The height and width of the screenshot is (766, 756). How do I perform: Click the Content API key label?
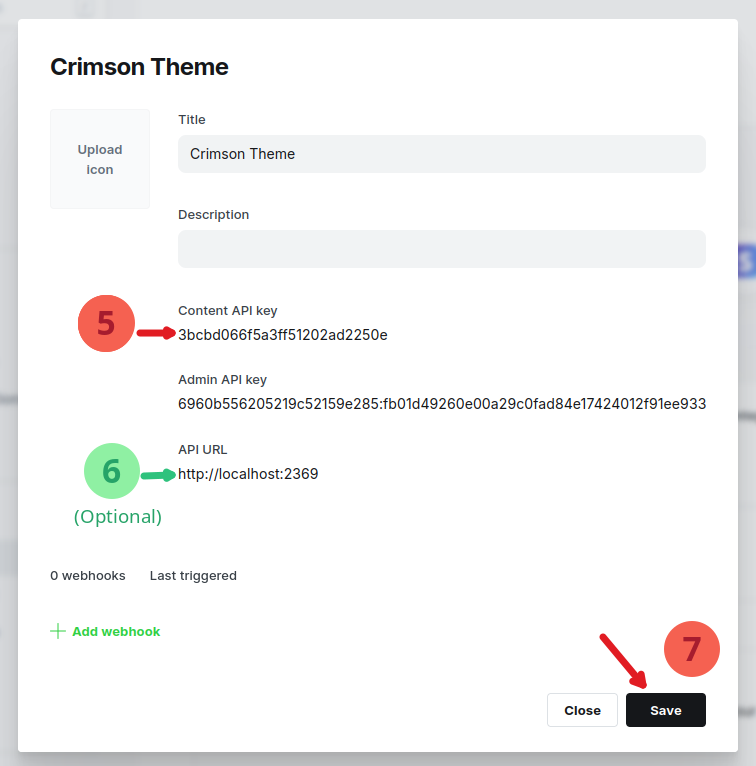(x=227, y=311)
